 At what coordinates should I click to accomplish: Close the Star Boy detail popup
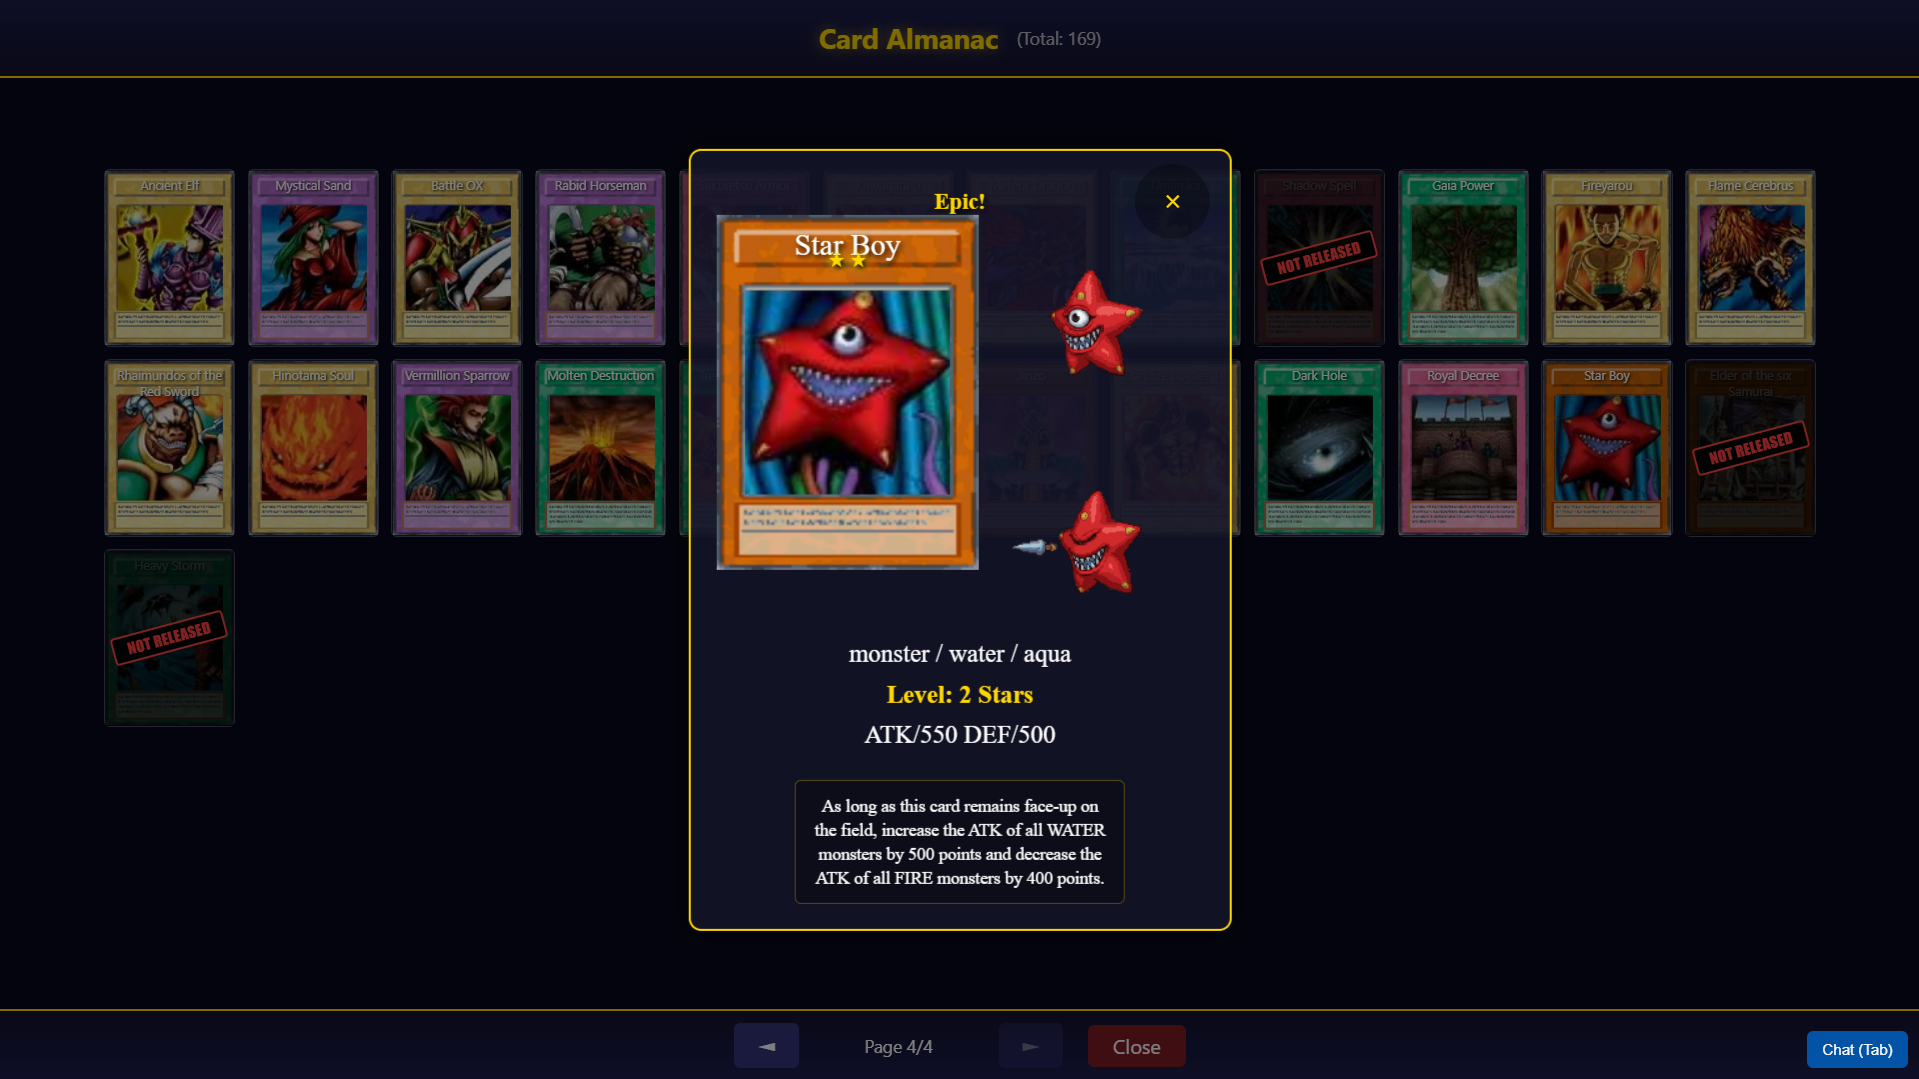click(1172, 201)
